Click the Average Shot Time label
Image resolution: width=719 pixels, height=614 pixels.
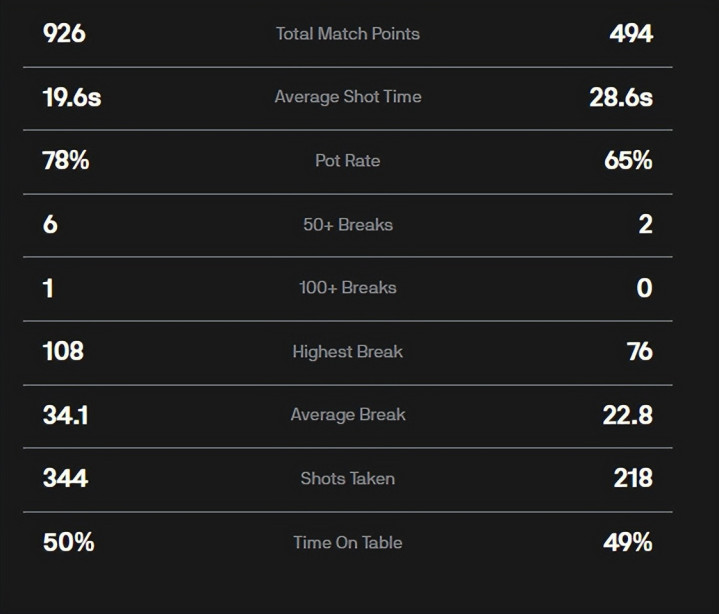tap(347, 97)
